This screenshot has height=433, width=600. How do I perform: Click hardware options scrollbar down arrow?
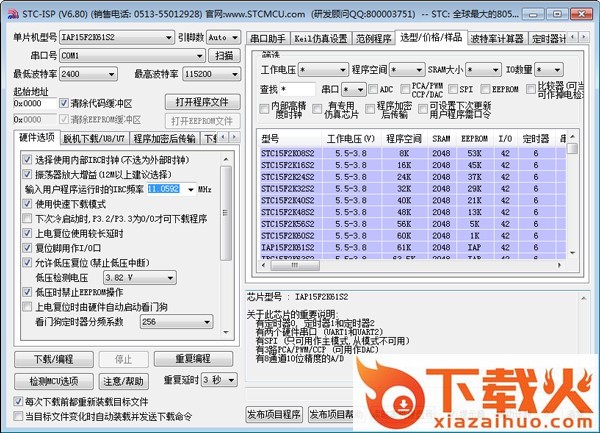point(226,332)
